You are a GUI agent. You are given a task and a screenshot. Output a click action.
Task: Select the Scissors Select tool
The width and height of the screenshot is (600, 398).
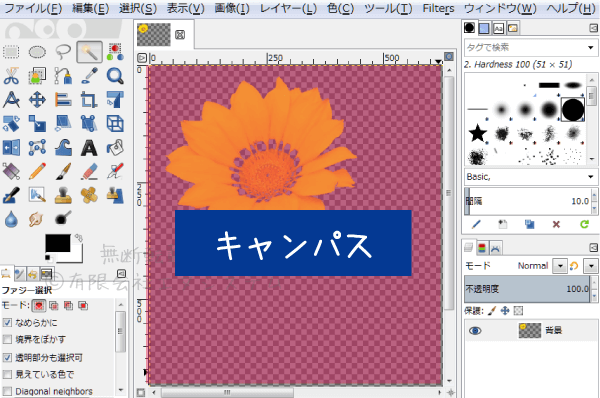tap(11, 76)
